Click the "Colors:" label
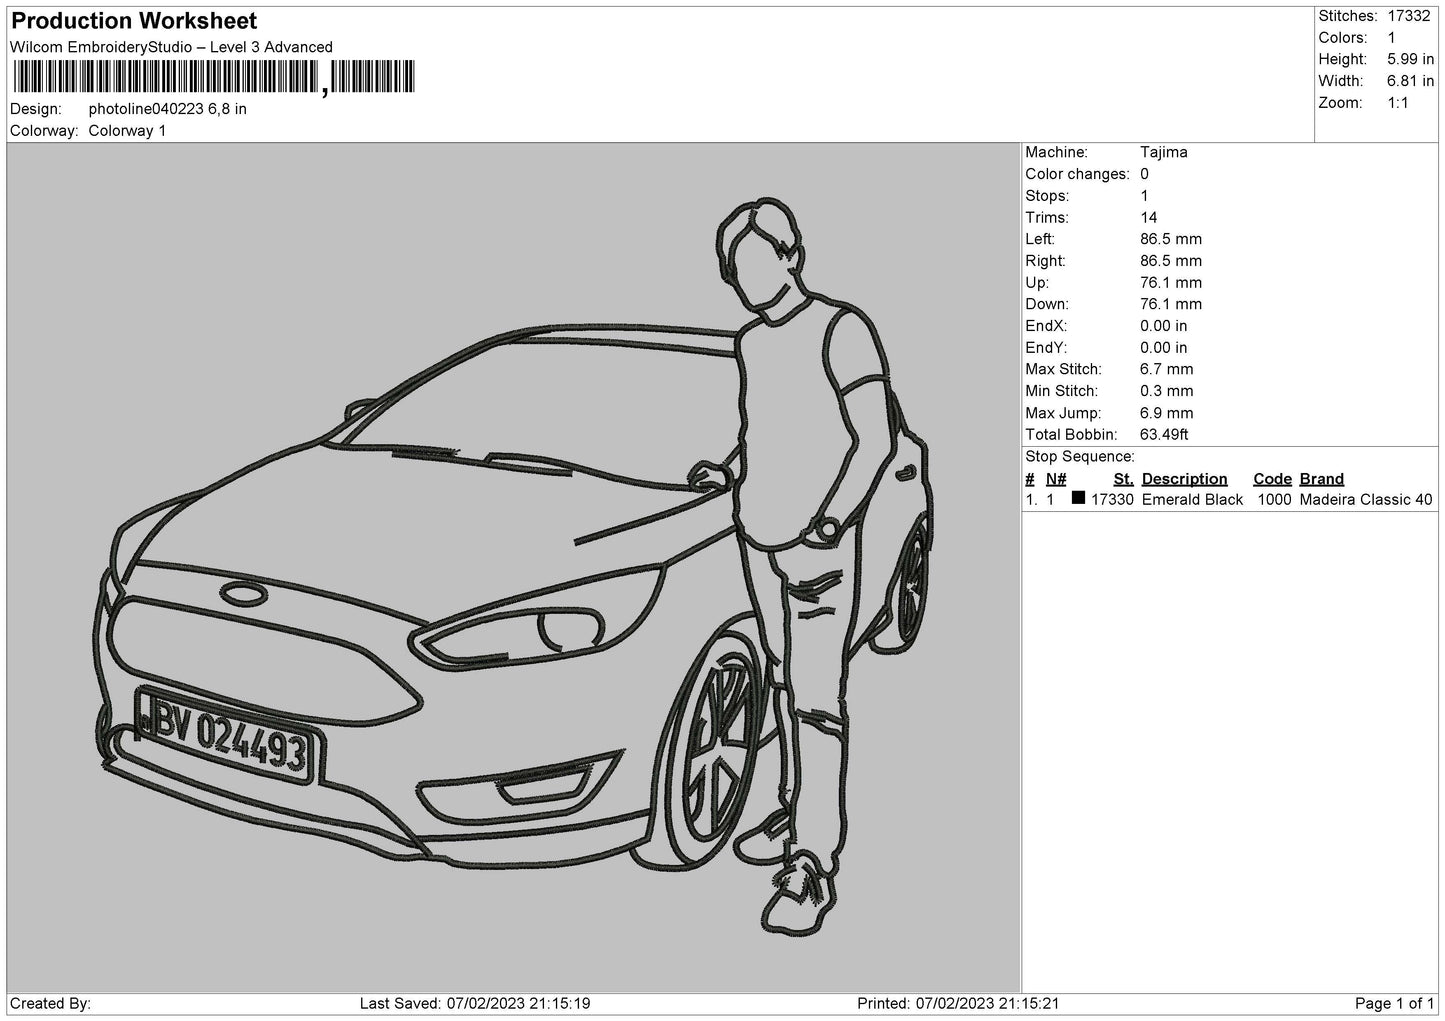 point(1343,38)
